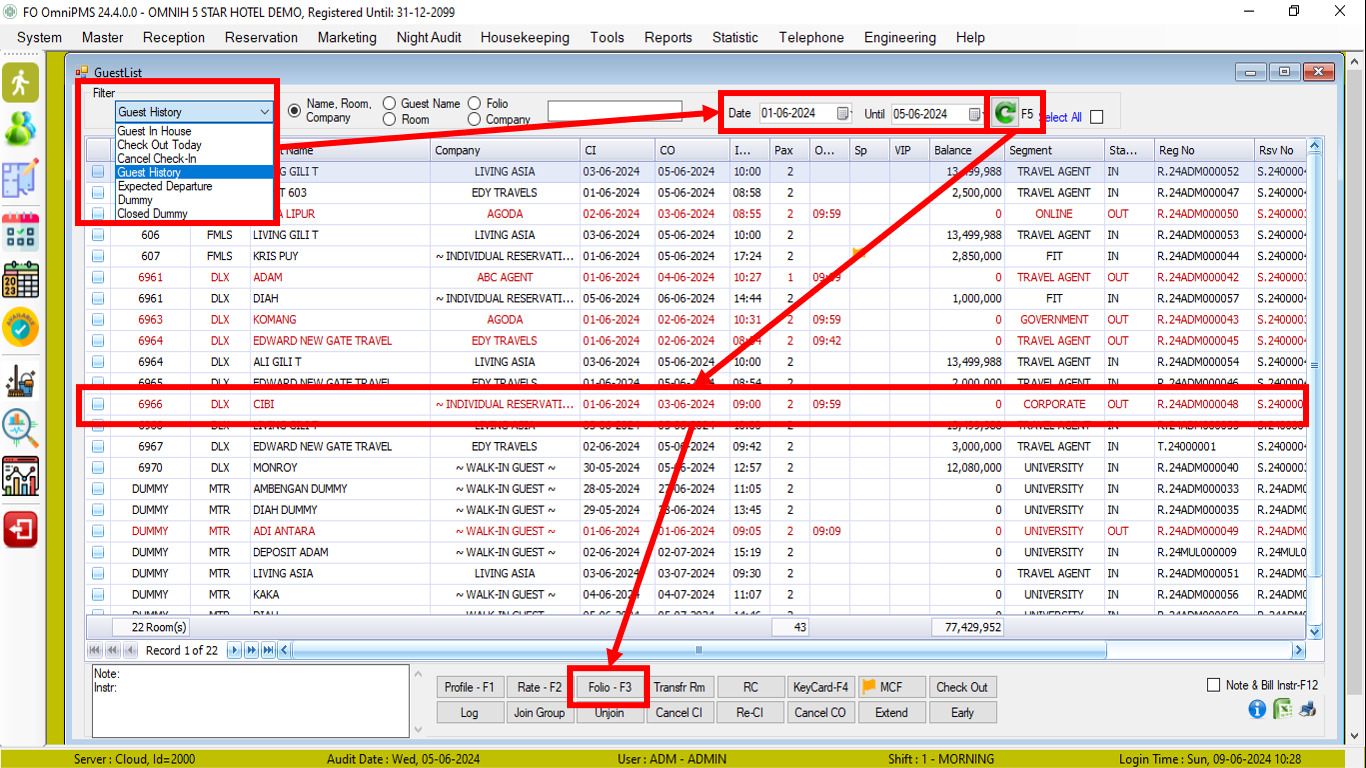The image size is (1366, 768).
Task: Open the Reports menu
Action: pyautogui.click(x=668, y=37)
